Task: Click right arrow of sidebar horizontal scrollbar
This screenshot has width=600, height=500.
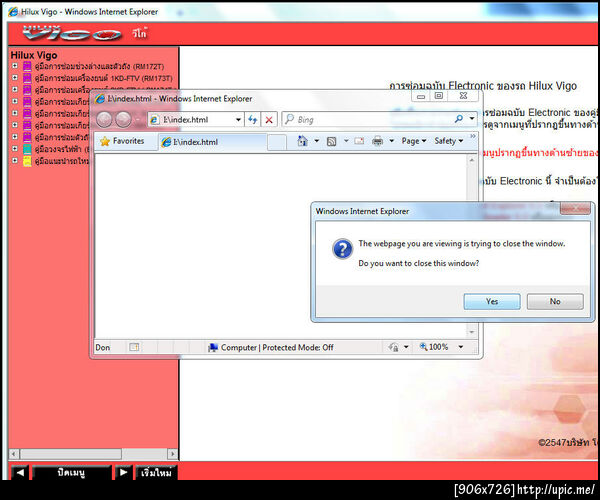Action: [x=173, y=454]
